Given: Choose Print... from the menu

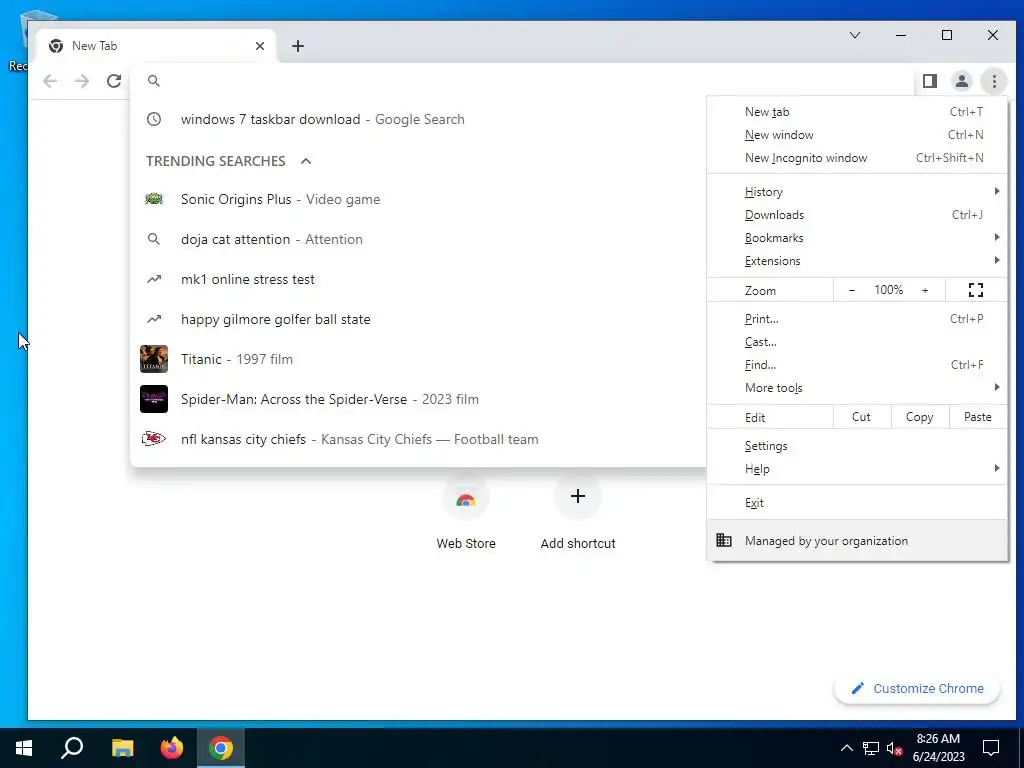Looking at the screenshot, I should coord(857,319).
